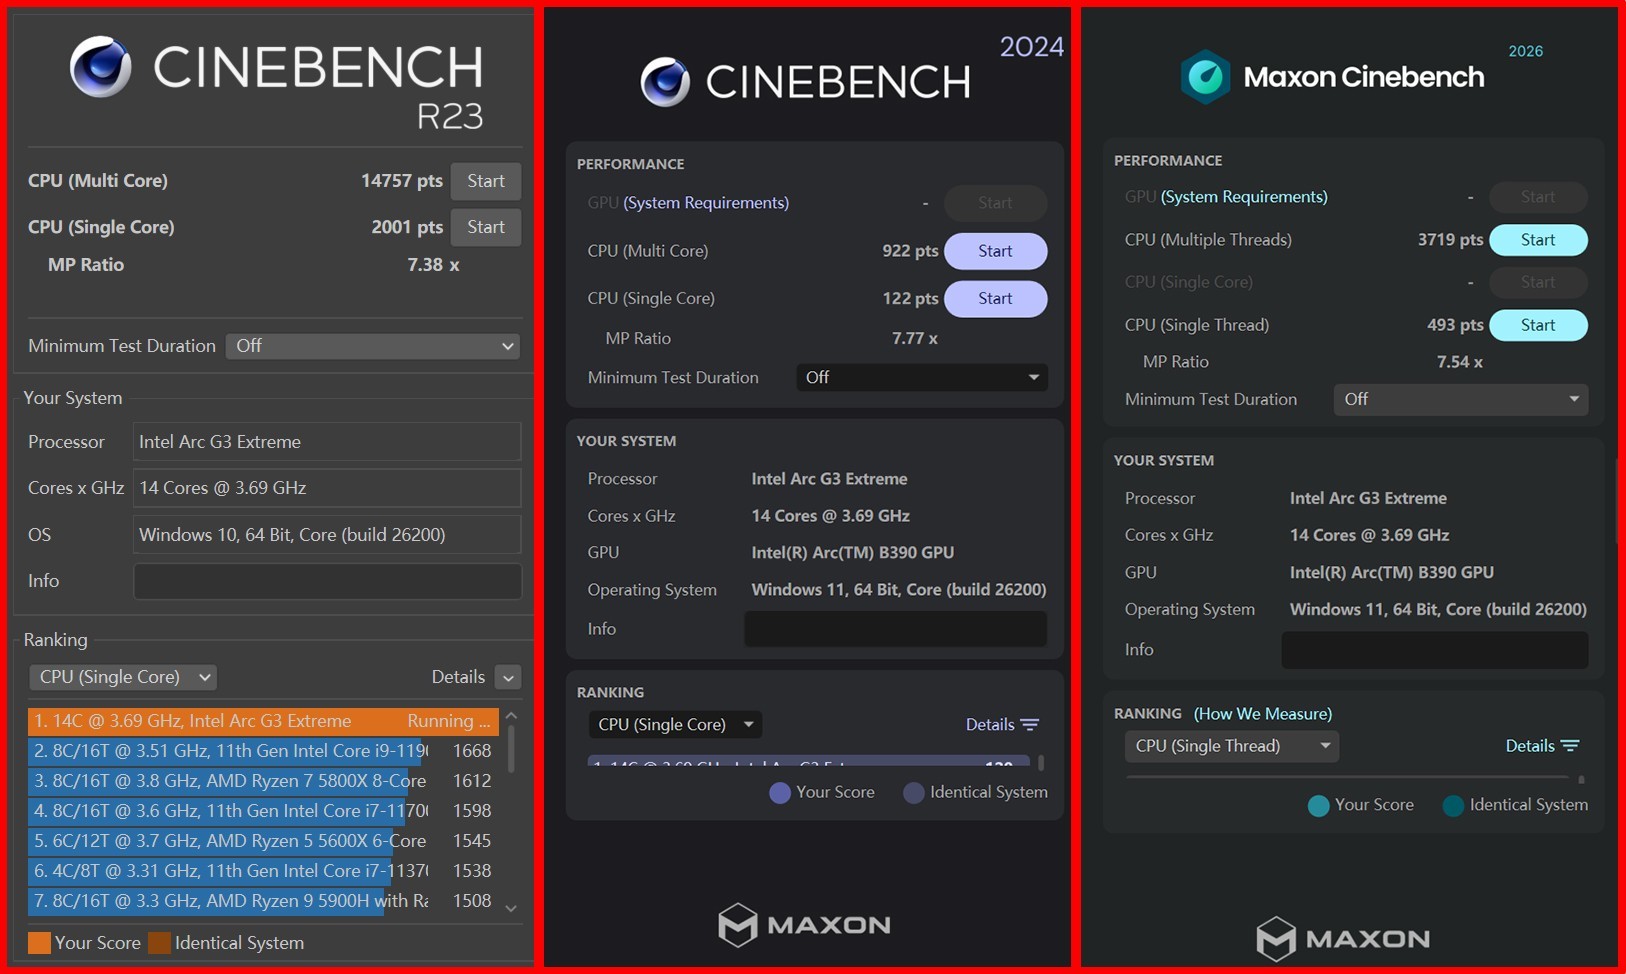Click the Details filter icon in Cinebench 2024
The height and width of the screenshot is (974, 1626).
click(x=1030, y=724)
